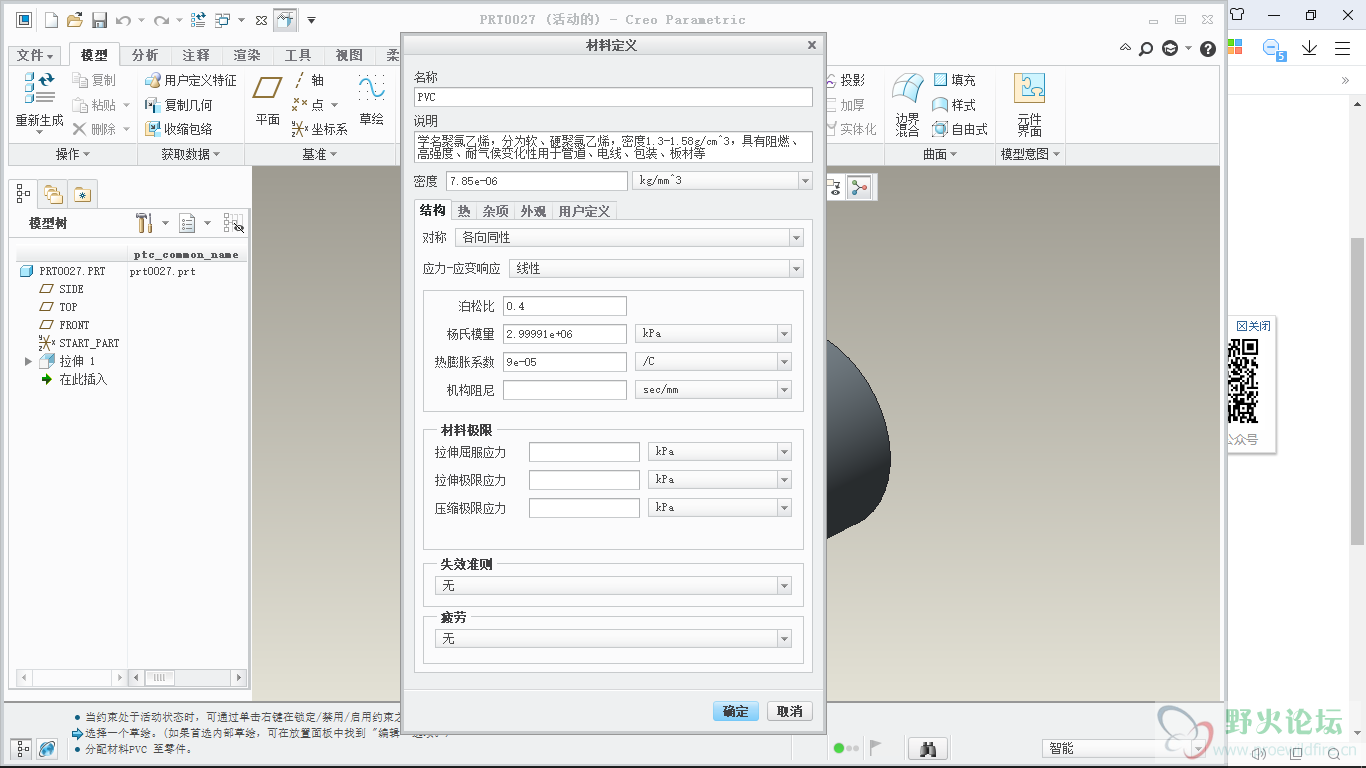Click the 重新生成 regenerate button
The height and width of the screenshot is (768, 1366).
click(x=39, y=102)
